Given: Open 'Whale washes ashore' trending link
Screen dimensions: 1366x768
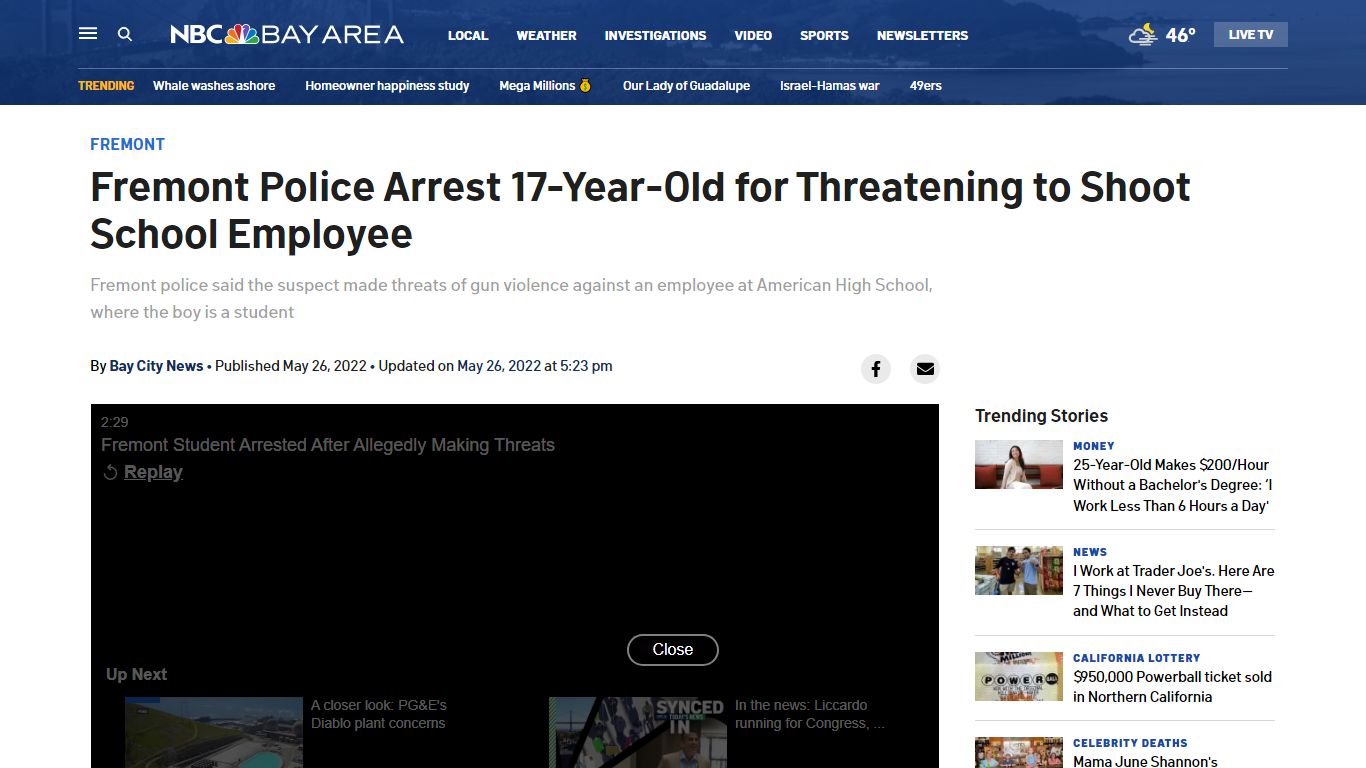Looking at the screenshot, I should (x=214, y=86).
